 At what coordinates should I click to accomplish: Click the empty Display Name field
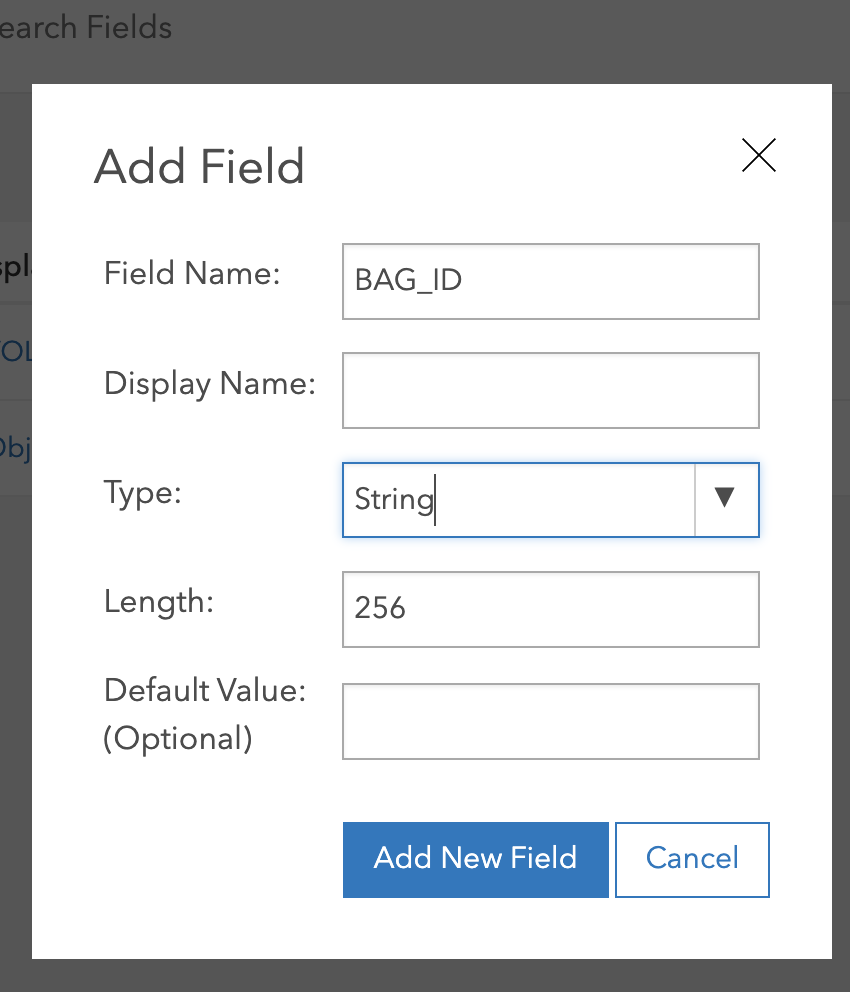(550, 390)
